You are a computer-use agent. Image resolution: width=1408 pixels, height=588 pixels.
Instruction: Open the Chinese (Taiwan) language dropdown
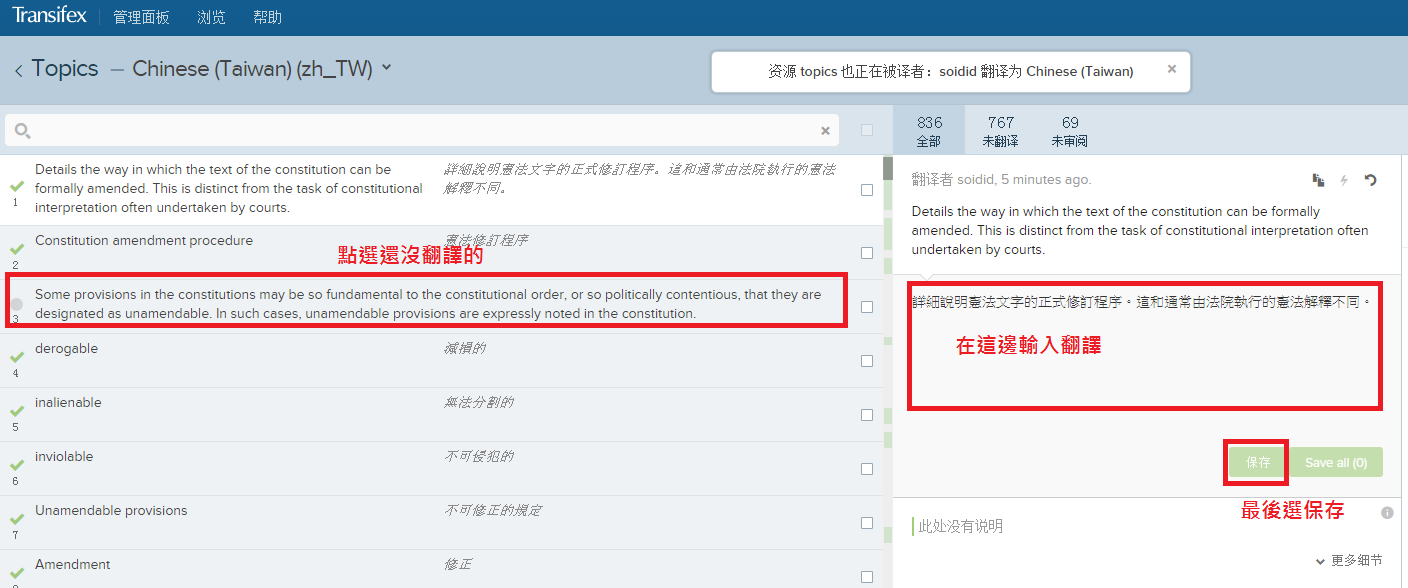387,68
